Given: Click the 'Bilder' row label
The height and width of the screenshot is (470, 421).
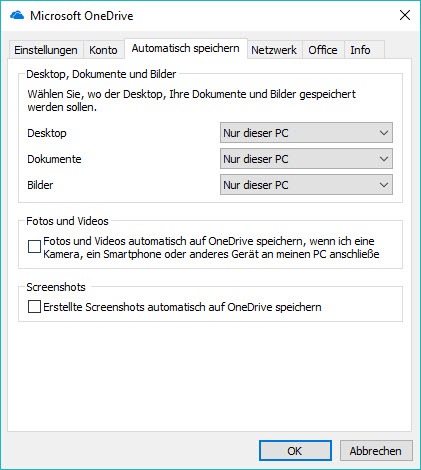Looking at the screenshot, I should pos(40,185).
